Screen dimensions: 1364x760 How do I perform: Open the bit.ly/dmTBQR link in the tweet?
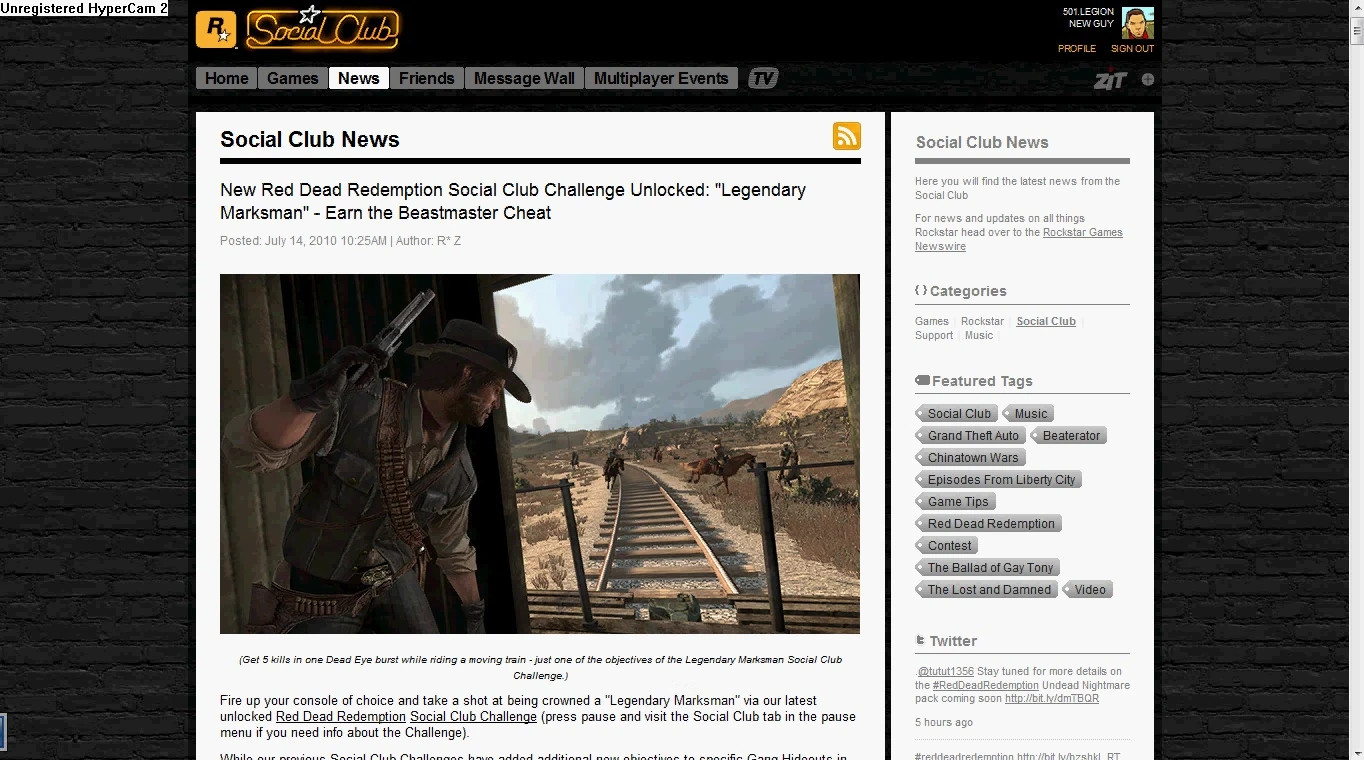pyautogui.click(x=1052, y=699)
